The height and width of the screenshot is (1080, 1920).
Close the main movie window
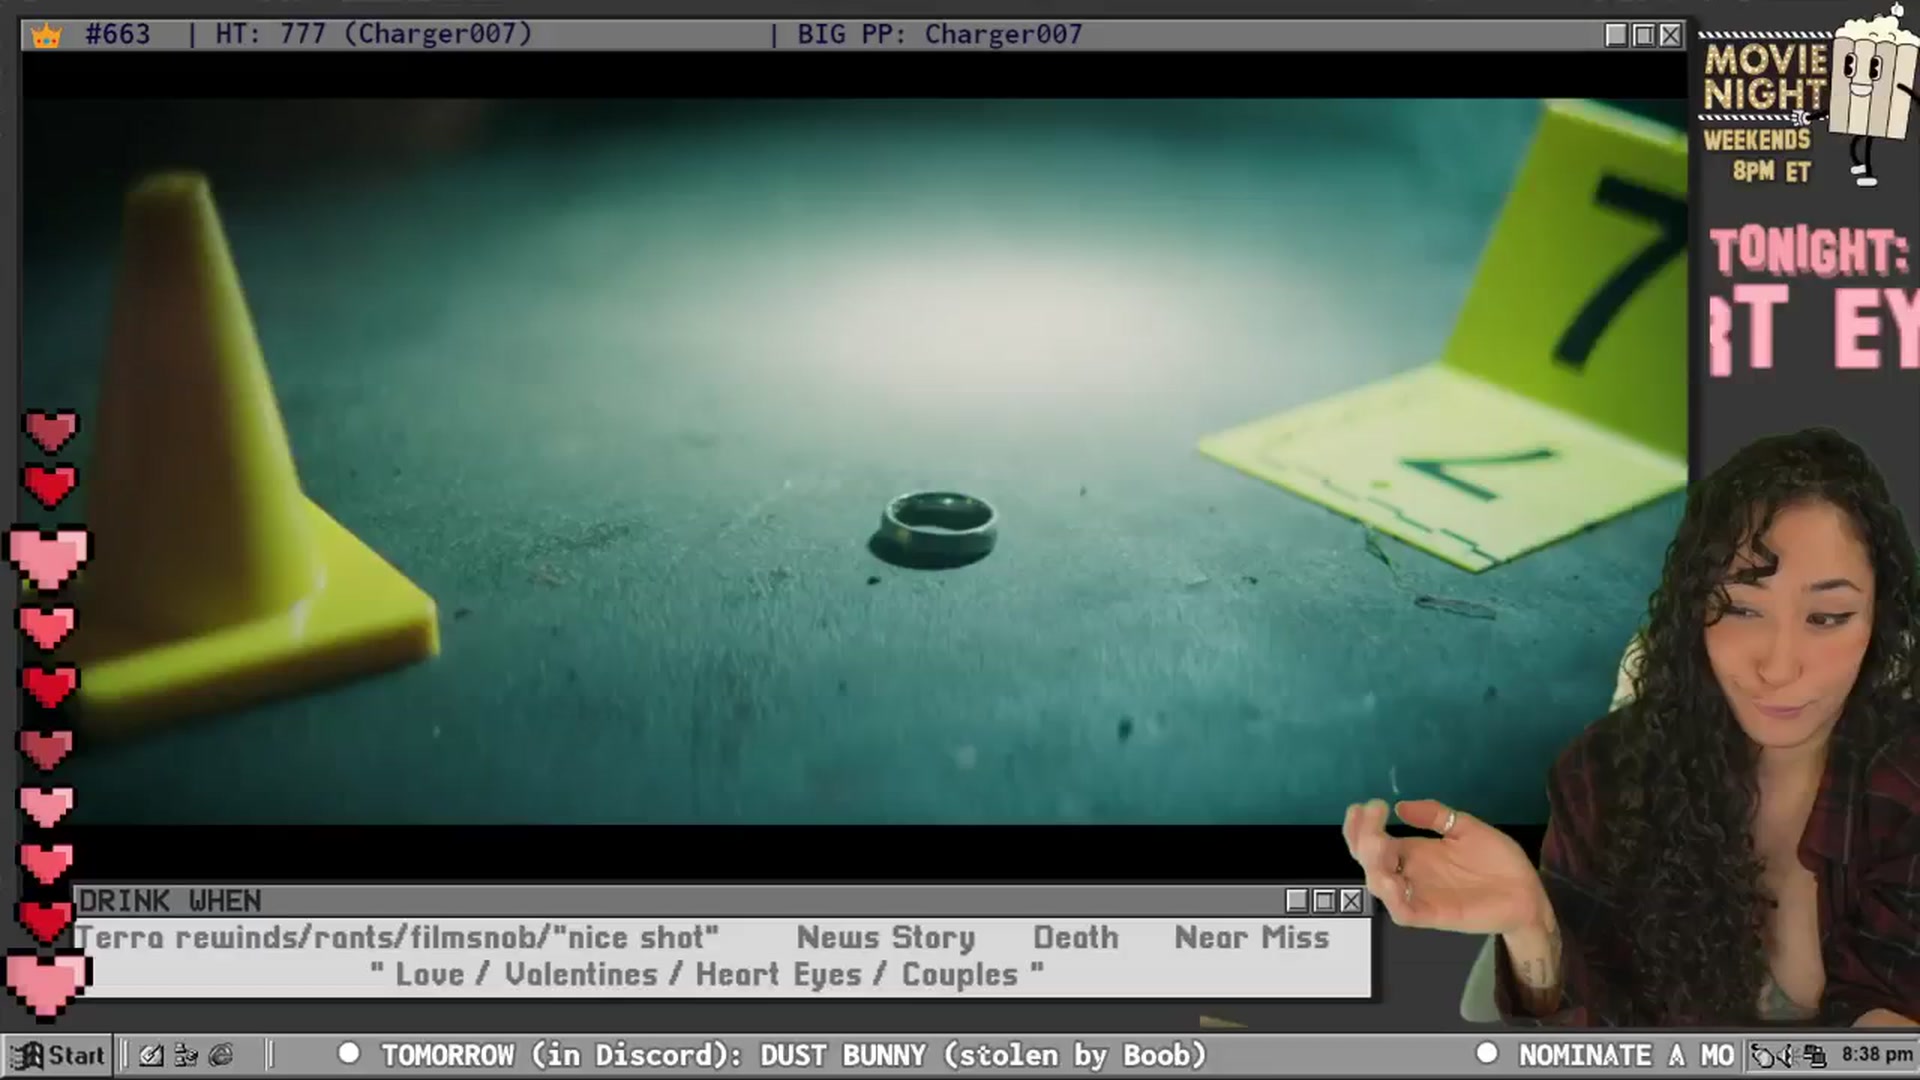(x=1670, y=35)
